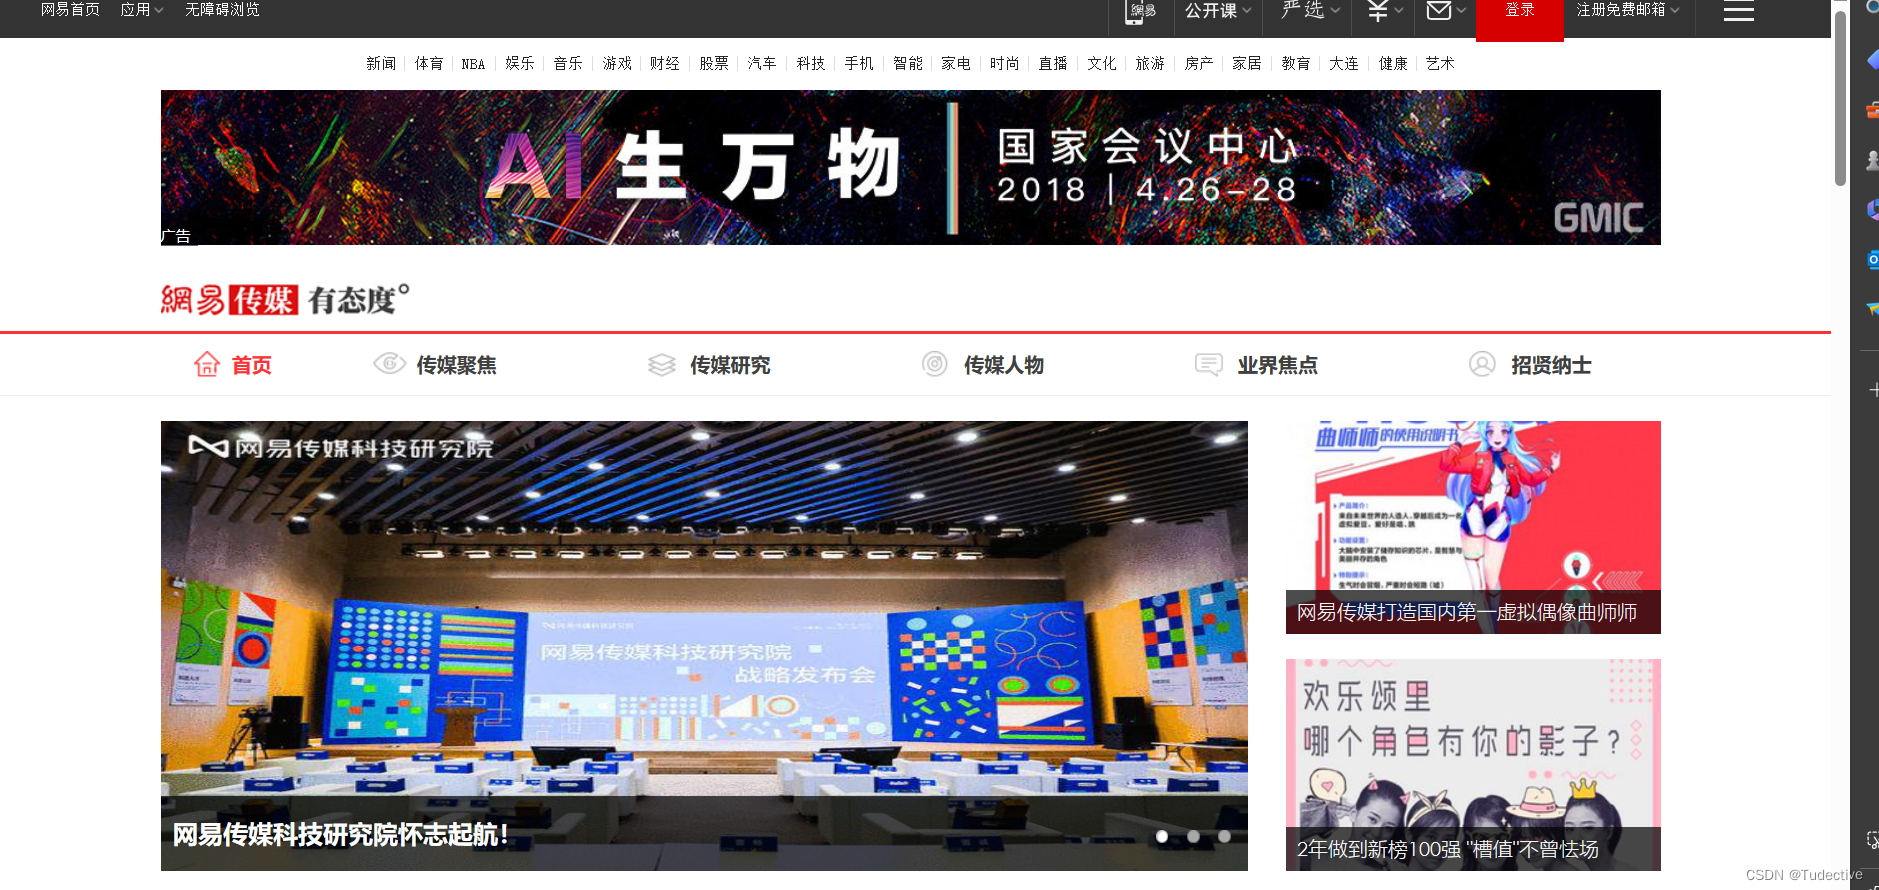The width and height of the screenshot is (1879, 890).
Task: Go to 网易首页 link
Action: (x=70, y=10)
